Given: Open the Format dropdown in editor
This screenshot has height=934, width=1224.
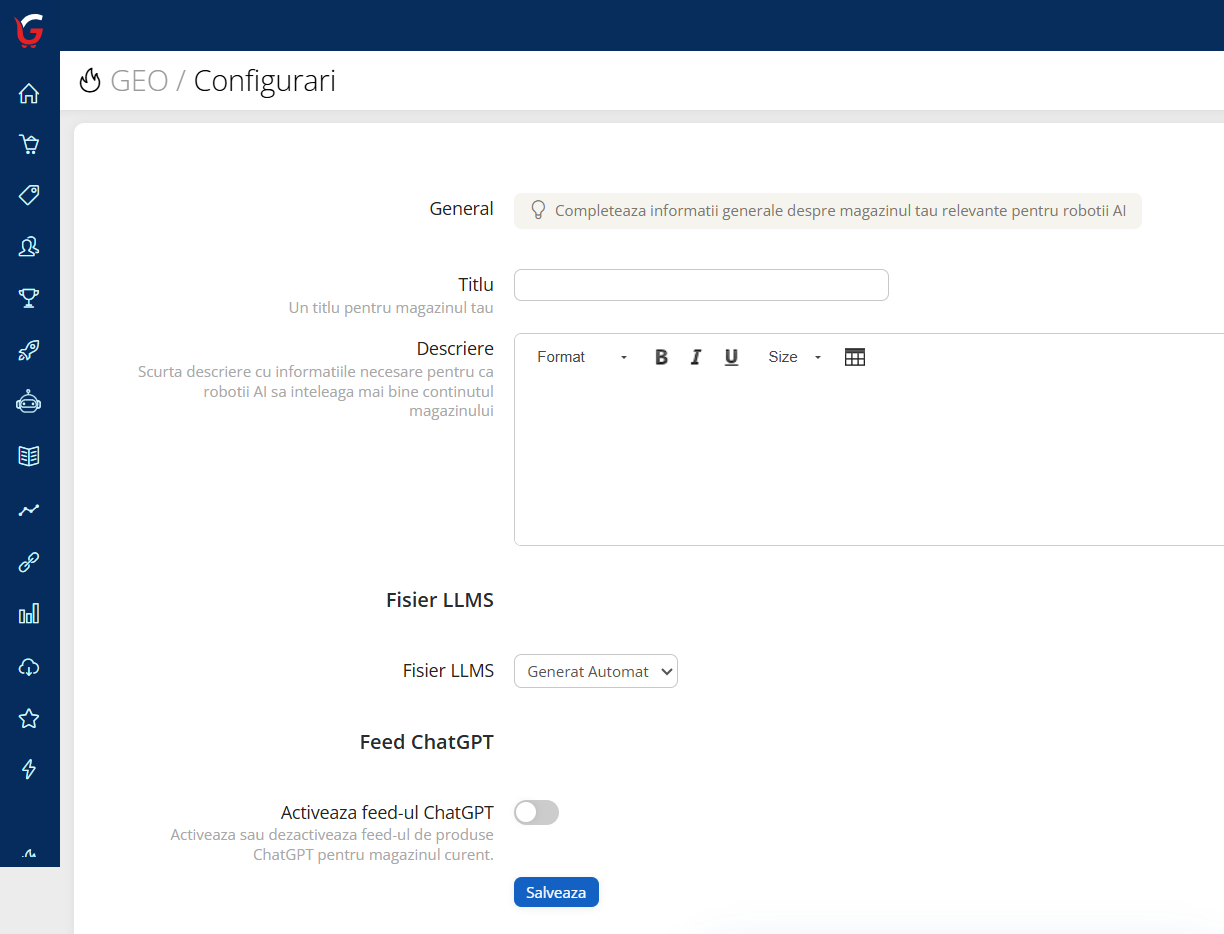Looking at the screenshot, I should pyautogui.click(x=582, y=357).
